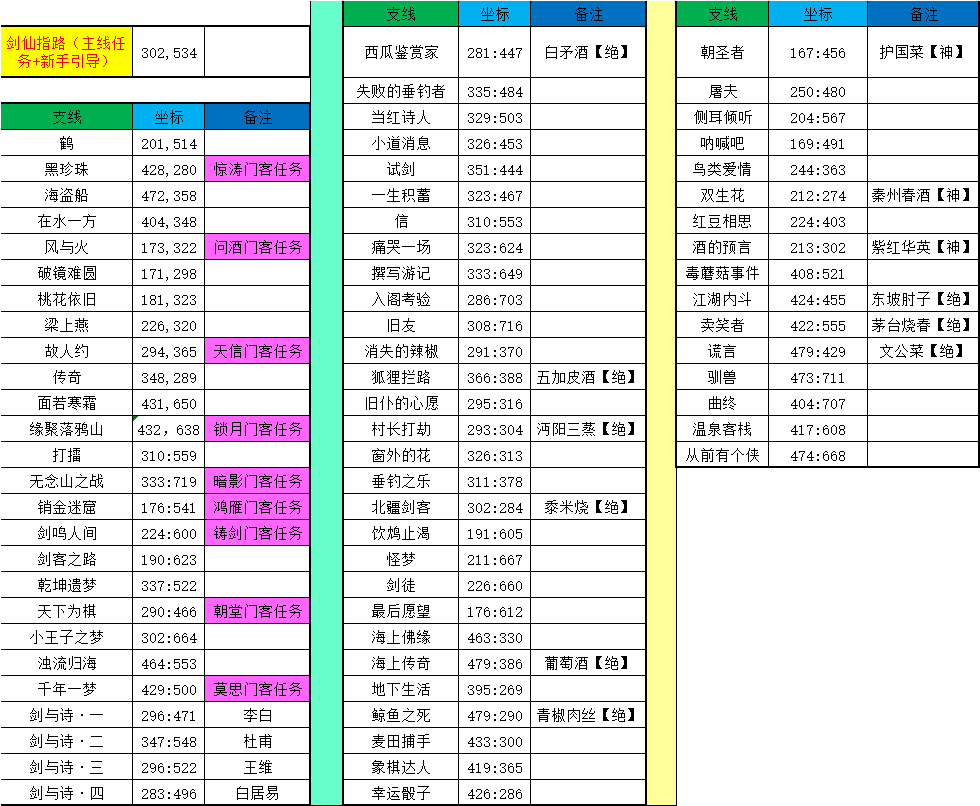Select the 东坡肘子【绝】 note cell
The image size is (980, 806).
922,299
